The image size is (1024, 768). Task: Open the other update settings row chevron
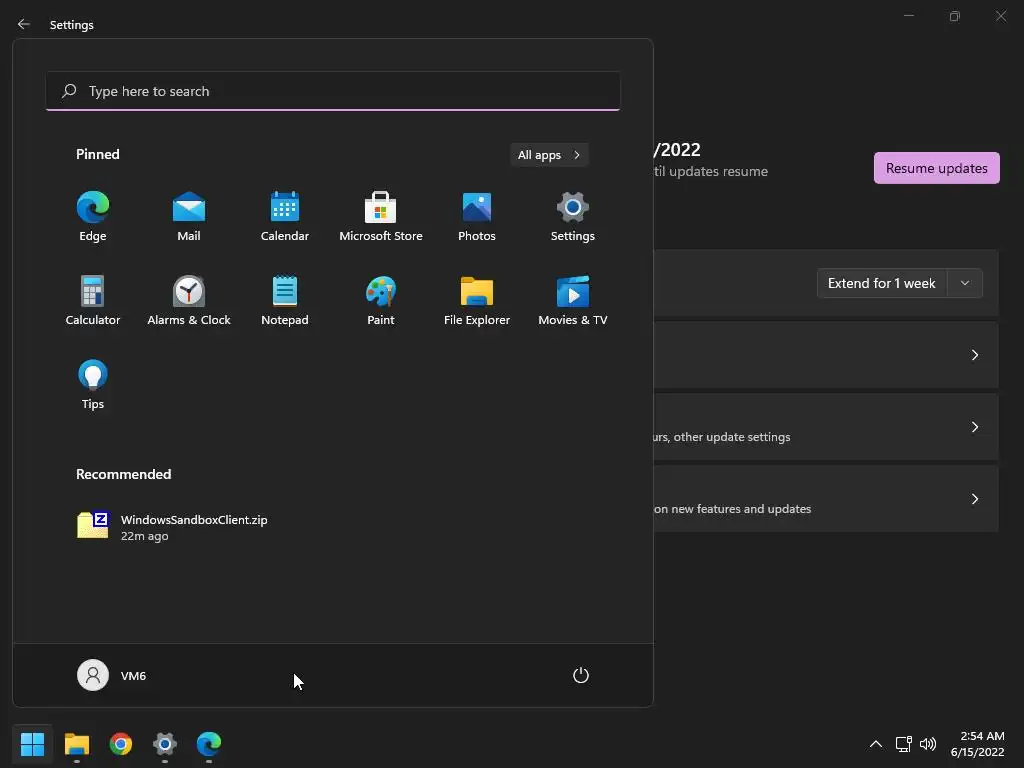974,427
